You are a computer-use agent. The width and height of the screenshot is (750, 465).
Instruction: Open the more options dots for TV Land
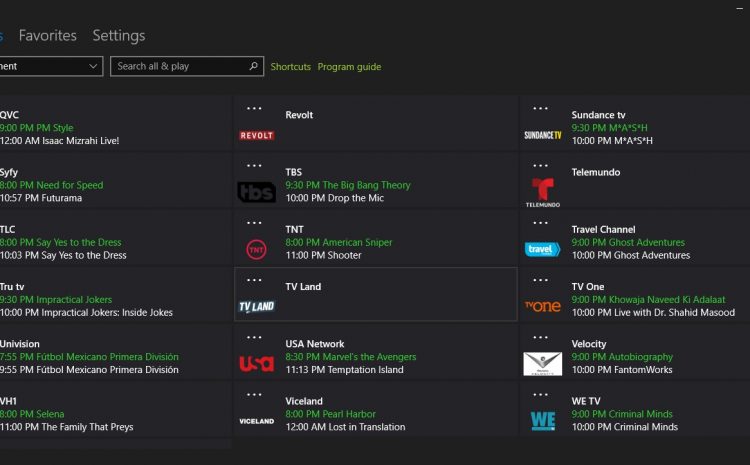pos(254,280)
